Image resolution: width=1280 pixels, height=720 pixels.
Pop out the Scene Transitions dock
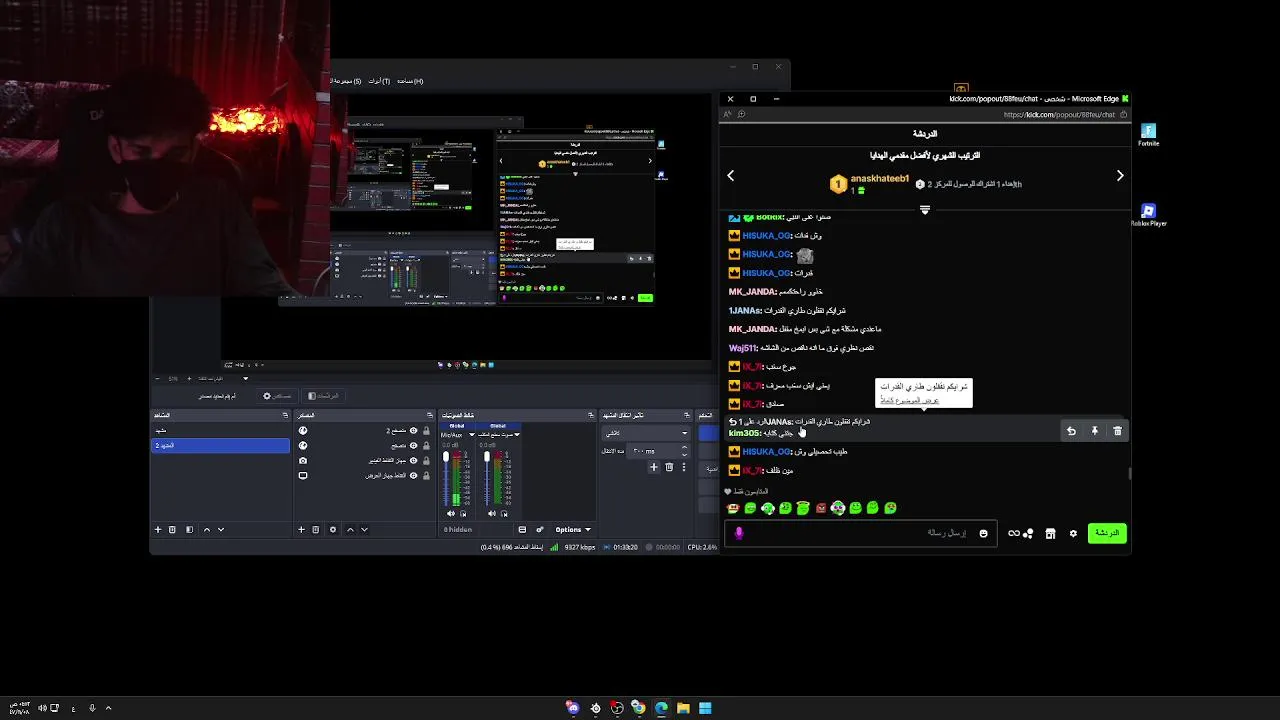[x=687, y=415]
